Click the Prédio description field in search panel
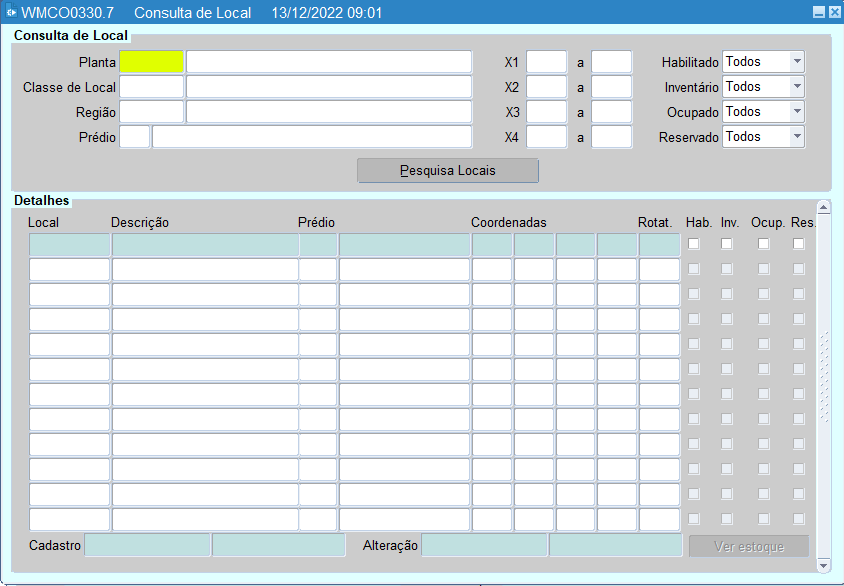Image resolution: width=844 pixels, height=586 pixels. pos(312,137)
